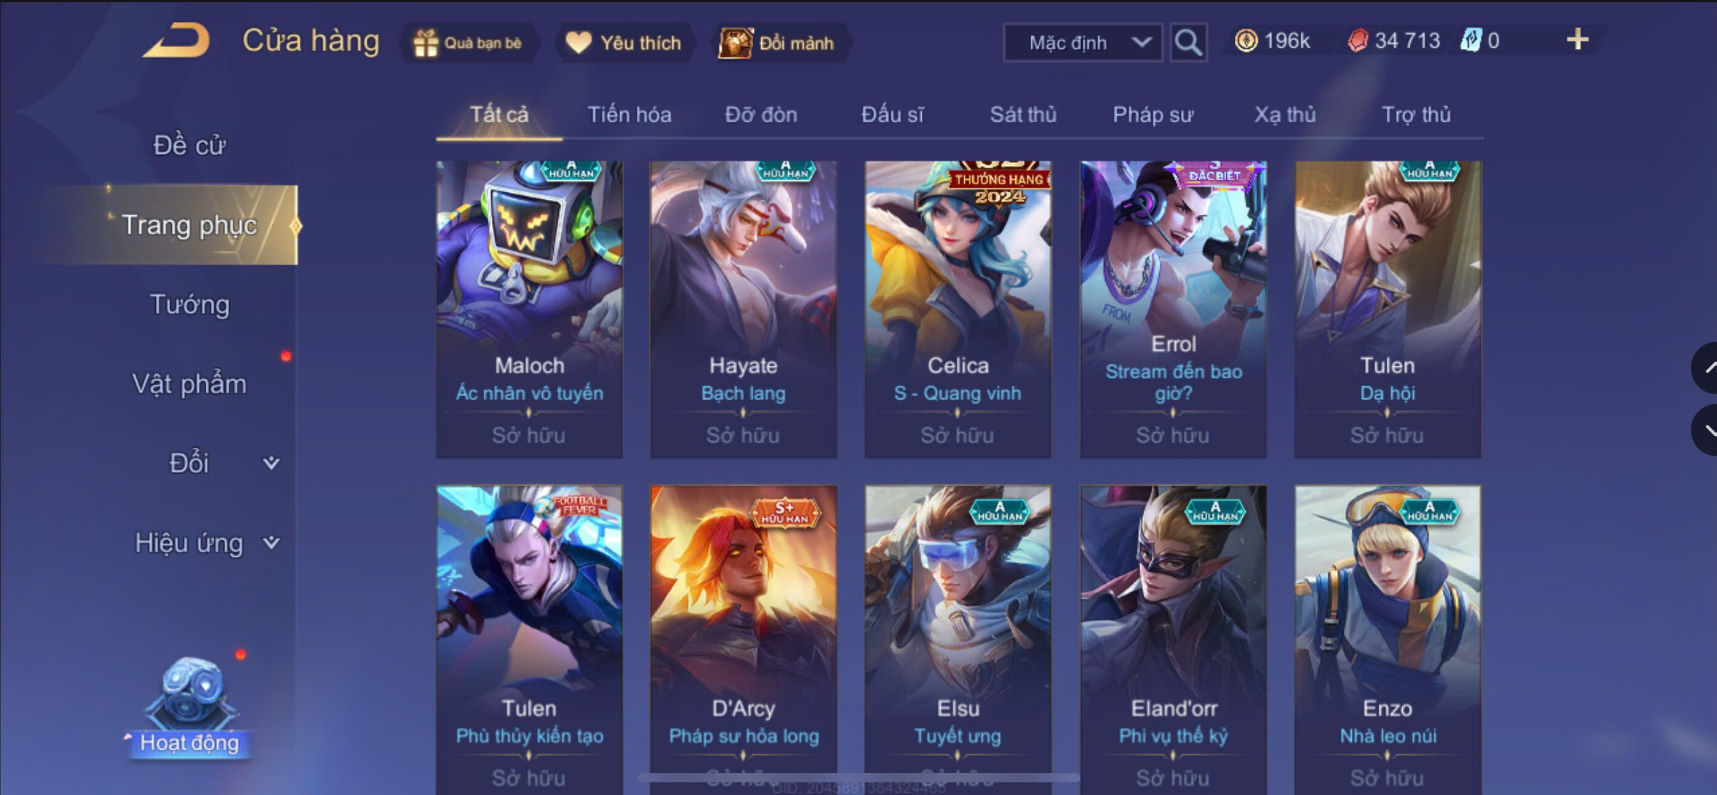Tap the gold coin balance icon

(1246, 41)
